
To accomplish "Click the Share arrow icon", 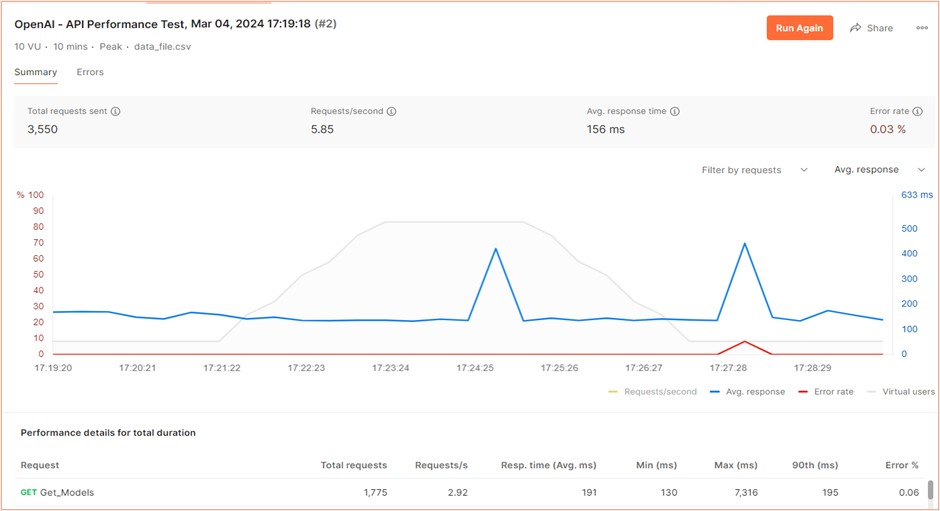I will click(x=855, y=28).
